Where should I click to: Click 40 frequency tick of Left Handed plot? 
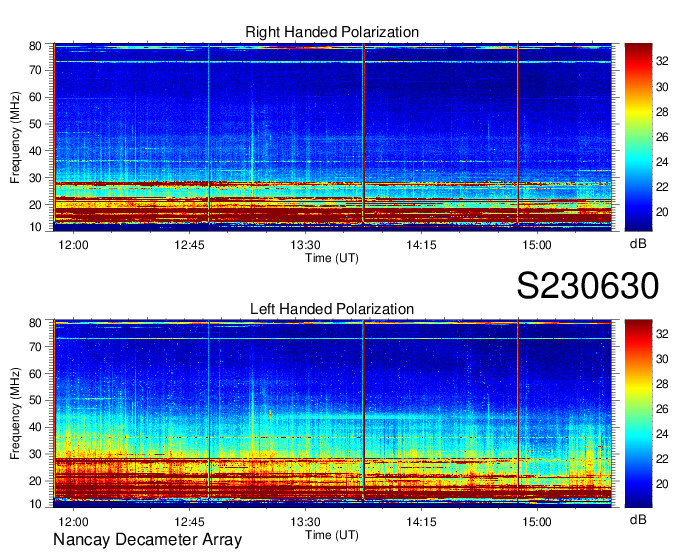pos(35,427)
